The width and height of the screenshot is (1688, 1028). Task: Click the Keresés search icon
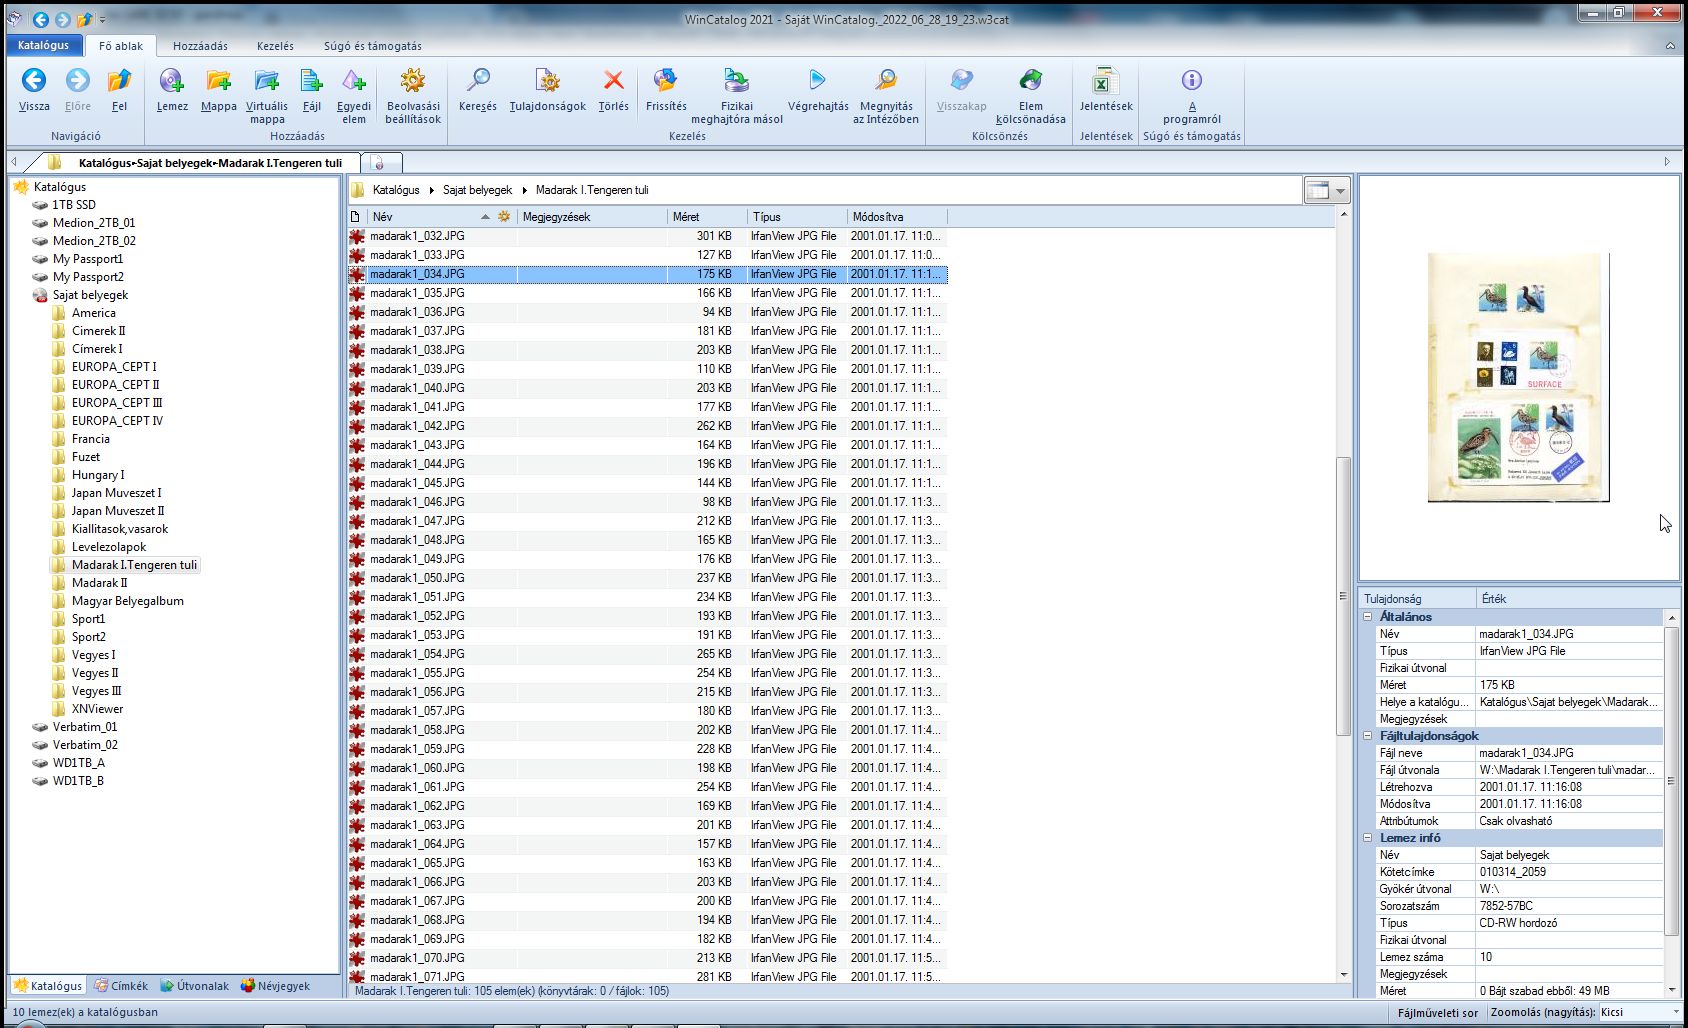point(478,81)
